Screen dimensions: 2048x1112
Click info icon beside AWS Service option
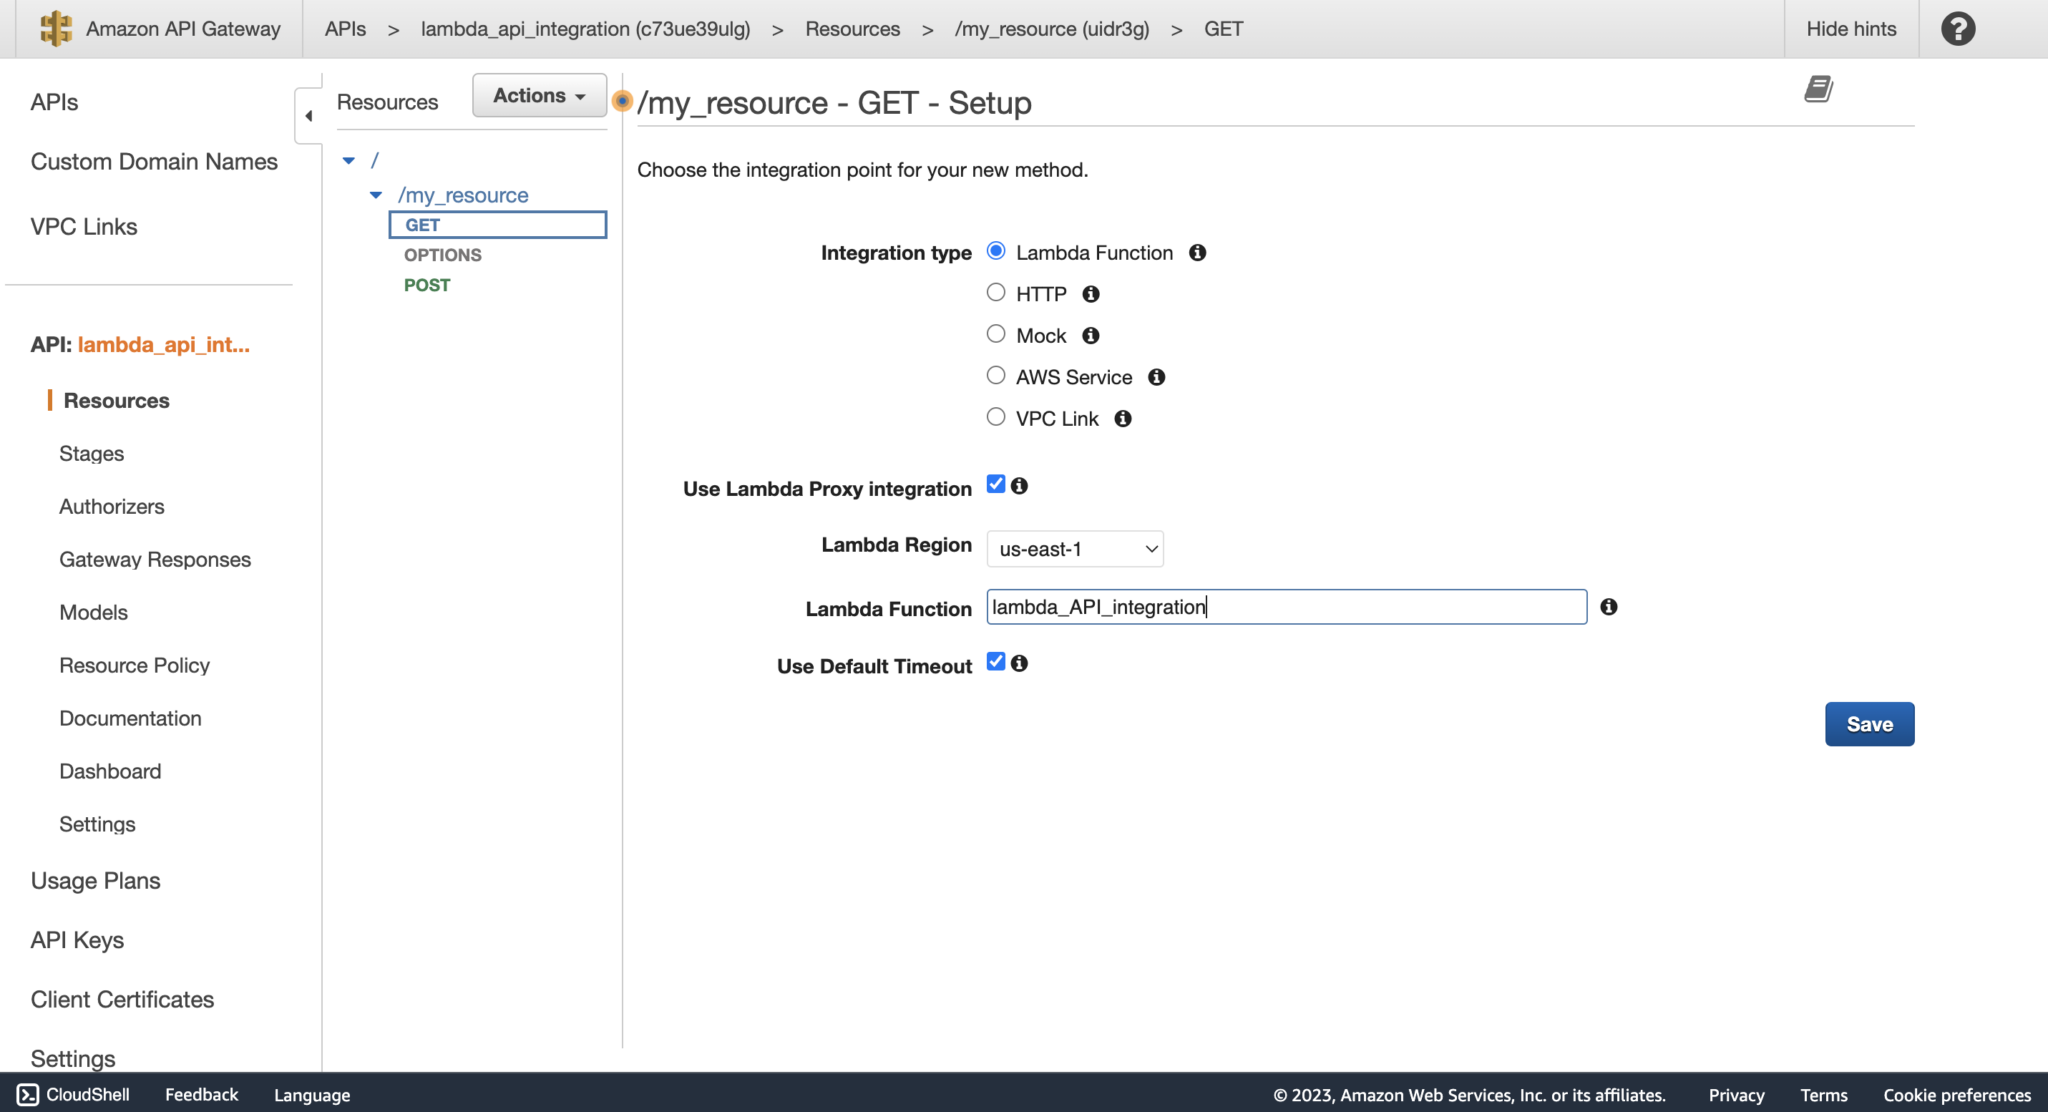coord(1156,377)
